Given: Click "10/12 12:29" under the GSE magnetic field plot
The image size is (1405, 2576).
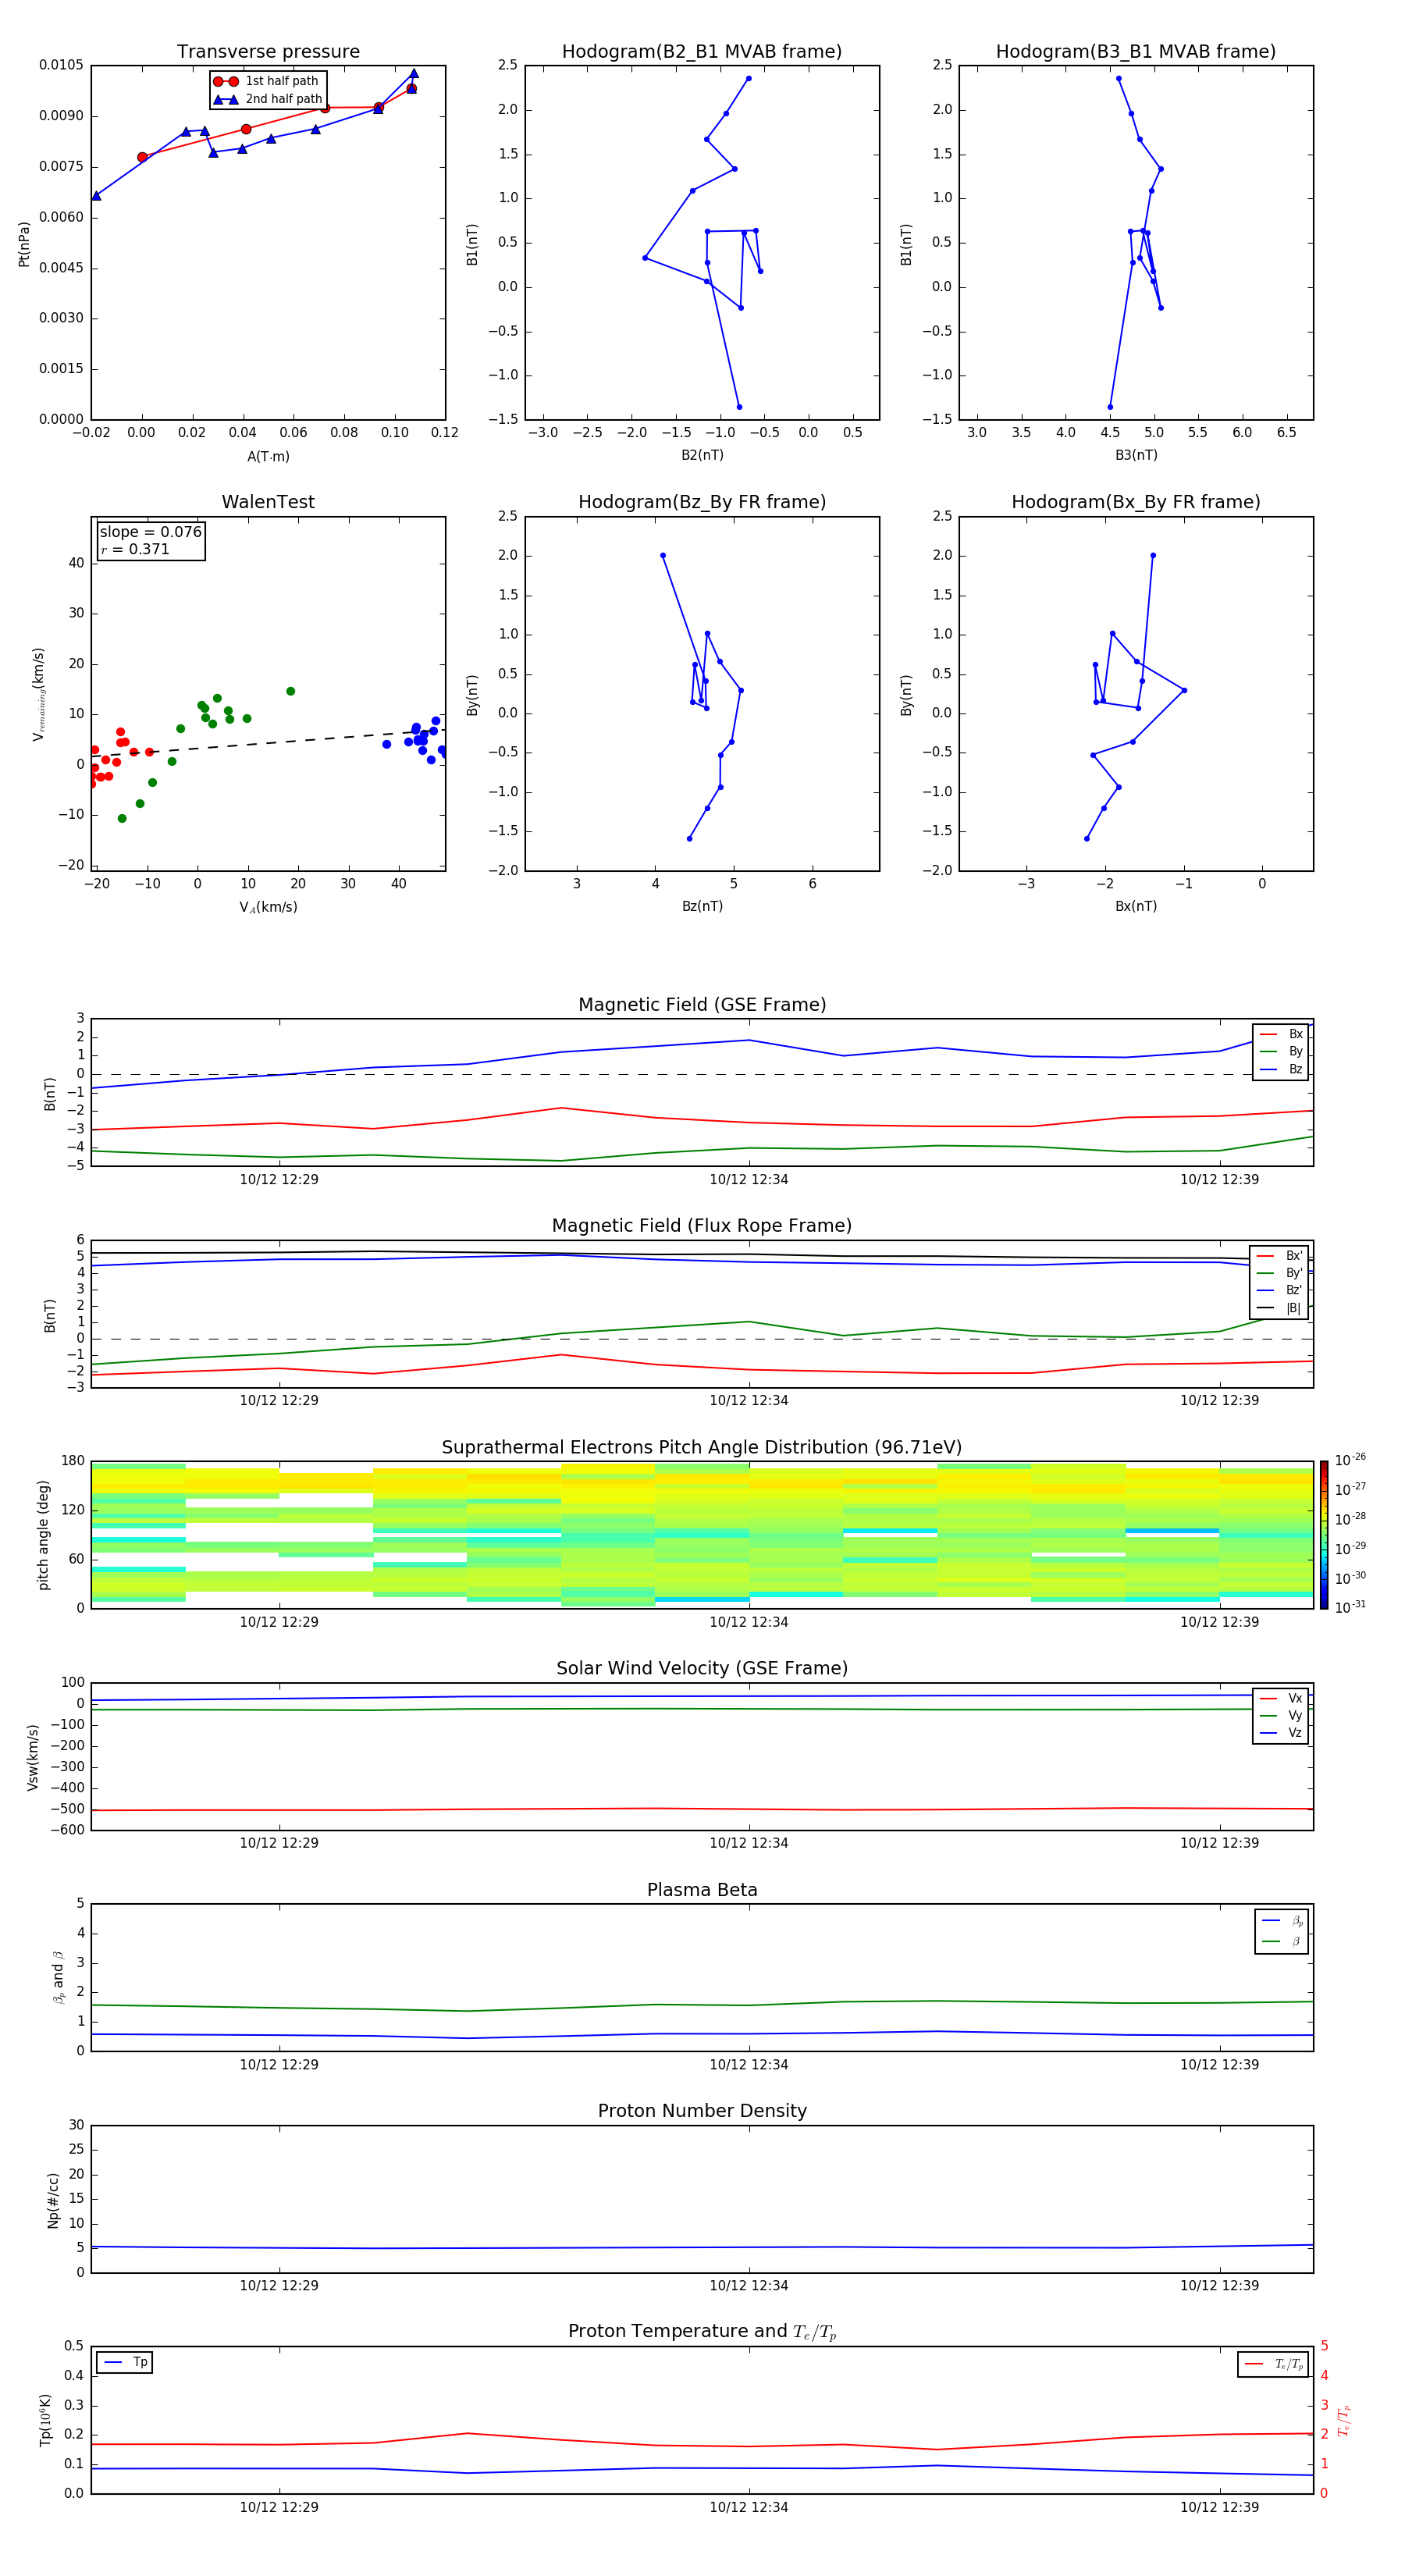Looking at the screenshot, I should point(279,1179).
